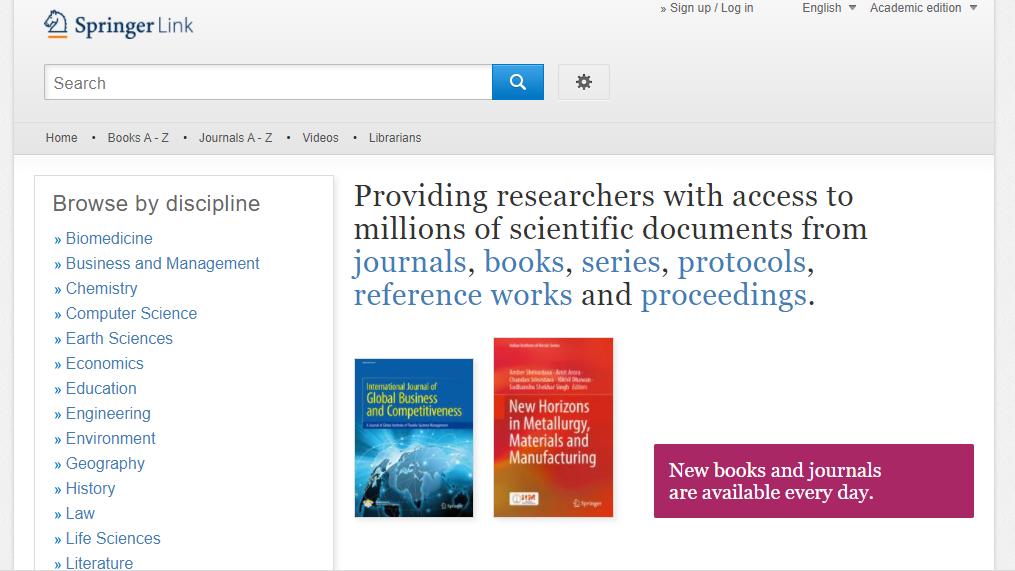Click the New books and journals banner
The image size is (1015, 571).
click(813, 481)
